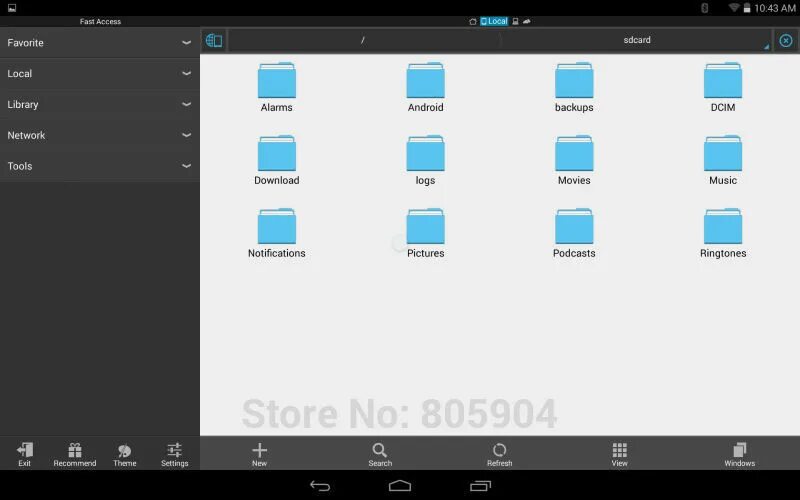Expand the Network section
Viewport: 800px width, 500px height.
click(x=99, y=135)
